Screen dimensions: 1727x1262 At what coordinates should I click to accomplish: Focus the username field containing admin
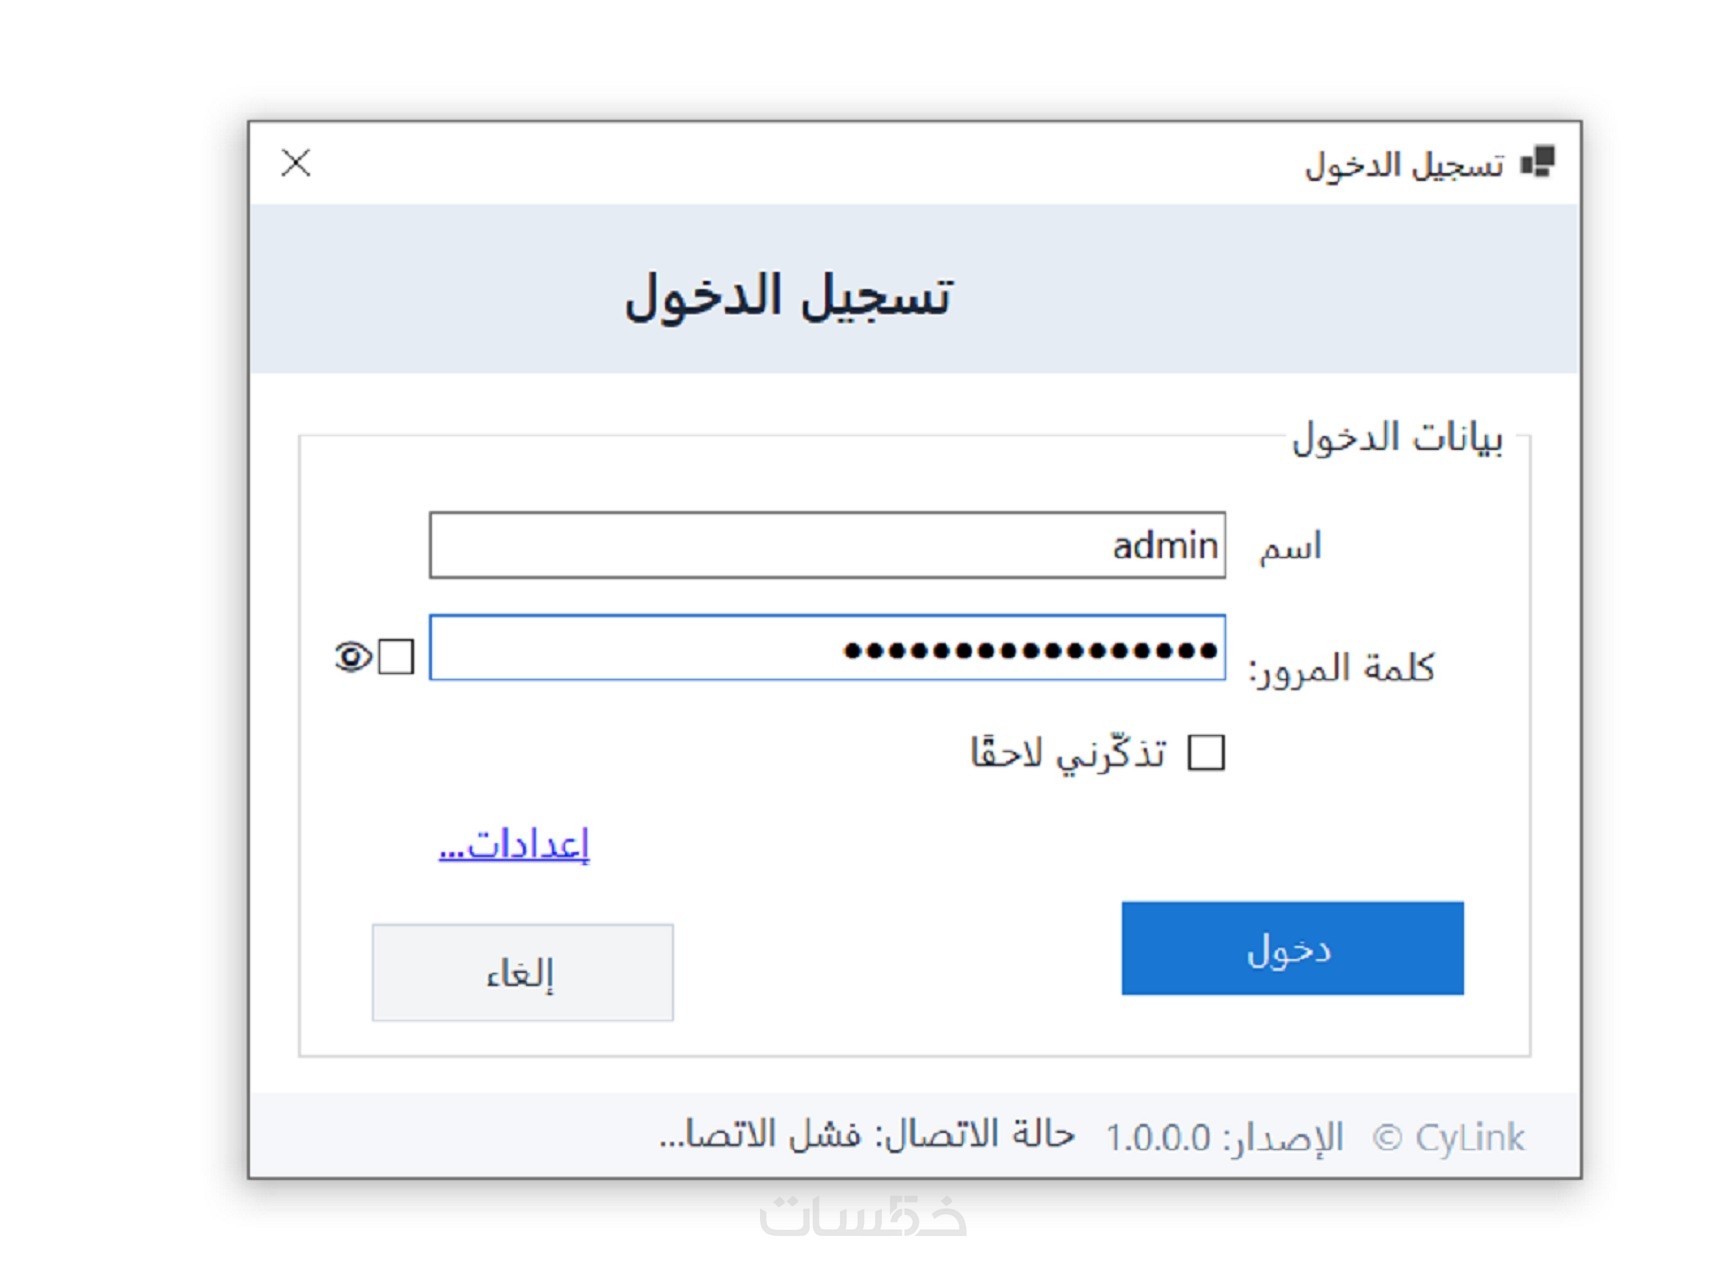[827, 546]
